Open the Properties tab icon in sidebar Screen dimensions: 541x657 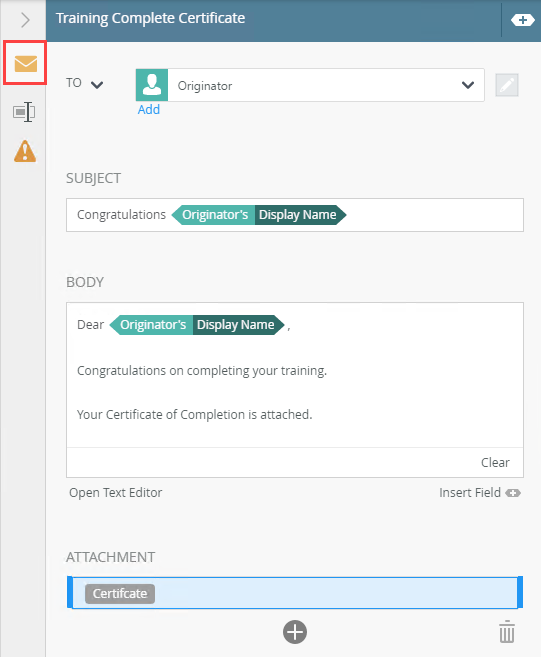pos(24,112)
